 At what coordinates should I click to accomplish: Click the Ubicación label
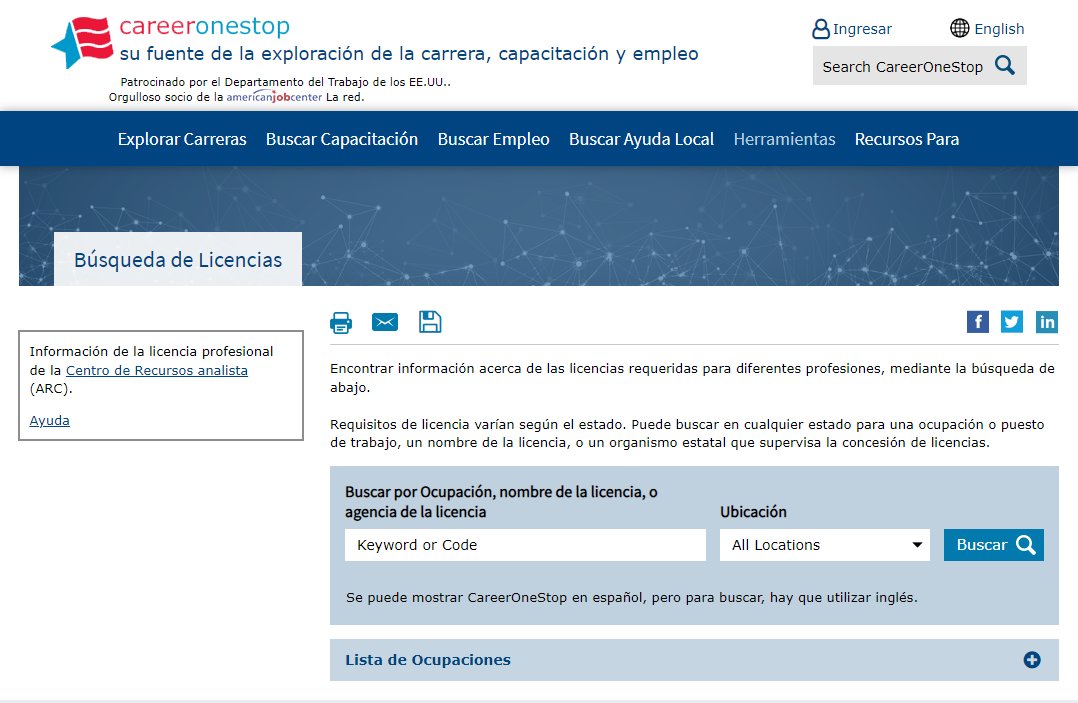754,512
